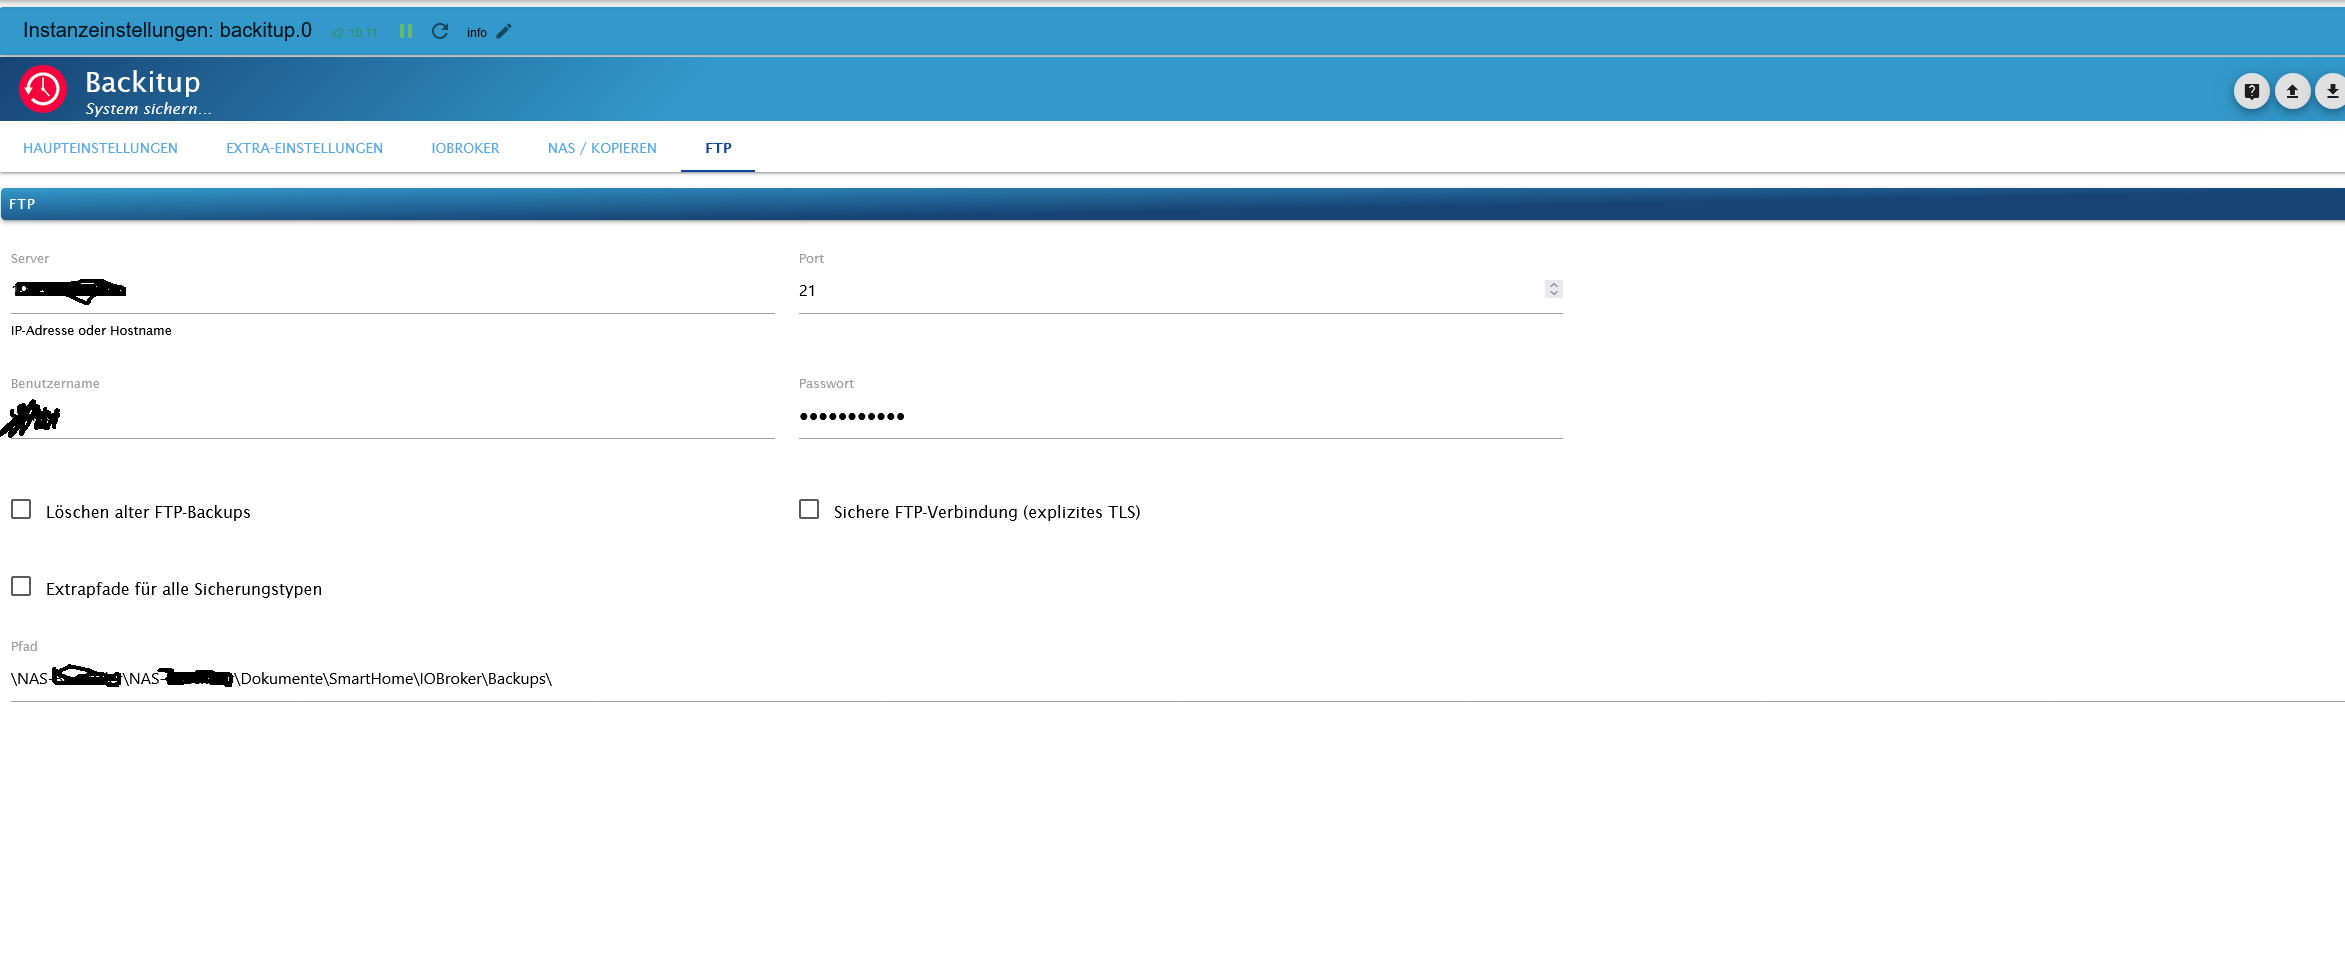Click the pencil edit icon beside info
This screenshot has height=971, width=2345.
coord(504,31)
